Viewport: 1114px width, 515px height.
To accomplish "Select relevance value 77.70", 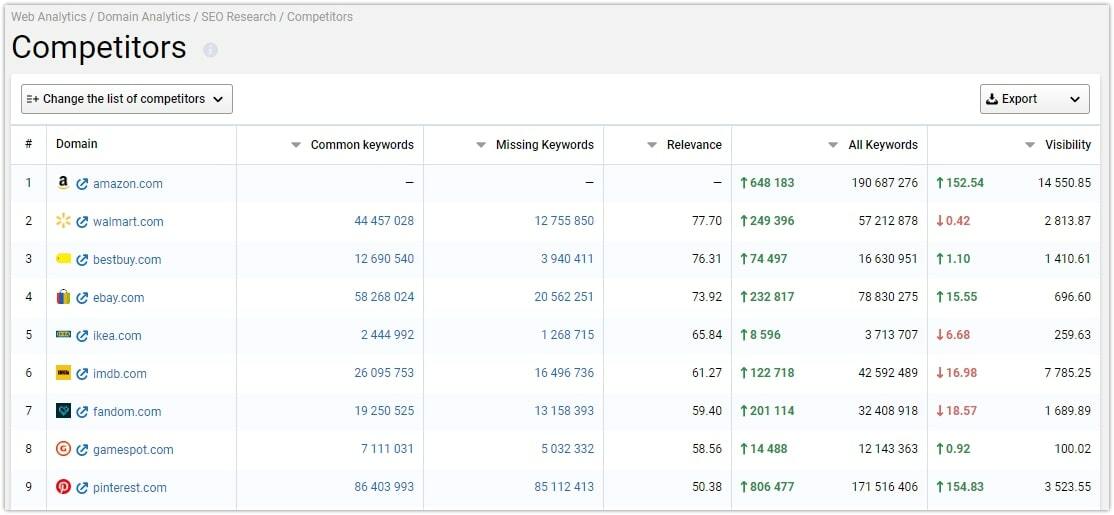I will point(707,221).
